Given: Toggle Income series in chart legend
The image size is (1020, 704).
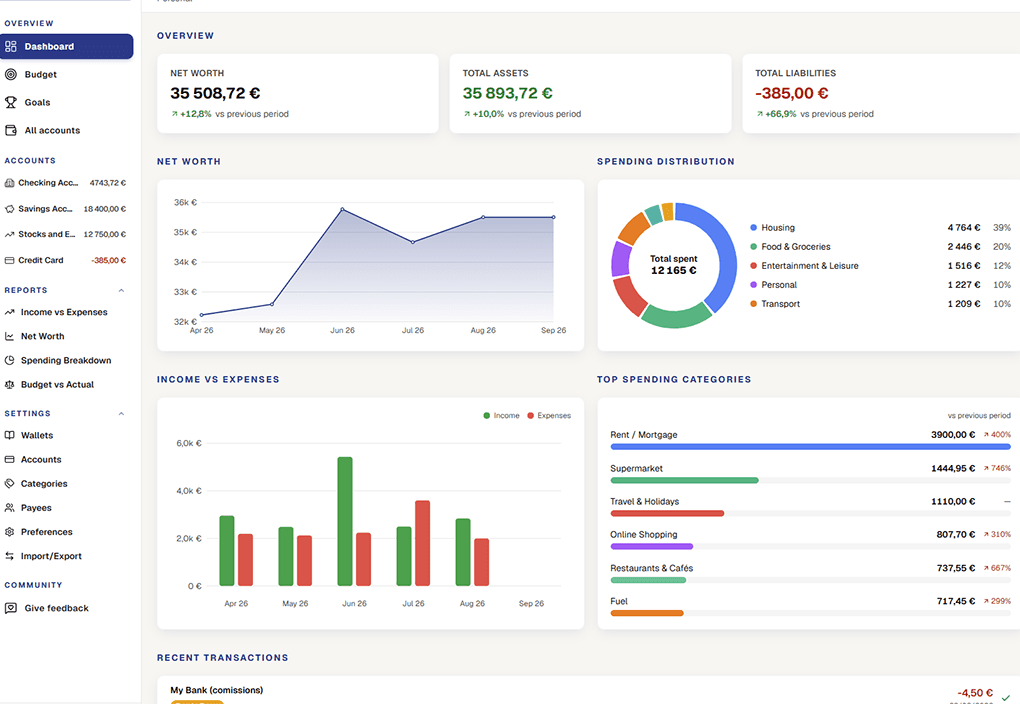Looking at the screenshot, I should [x=501, y=415].
